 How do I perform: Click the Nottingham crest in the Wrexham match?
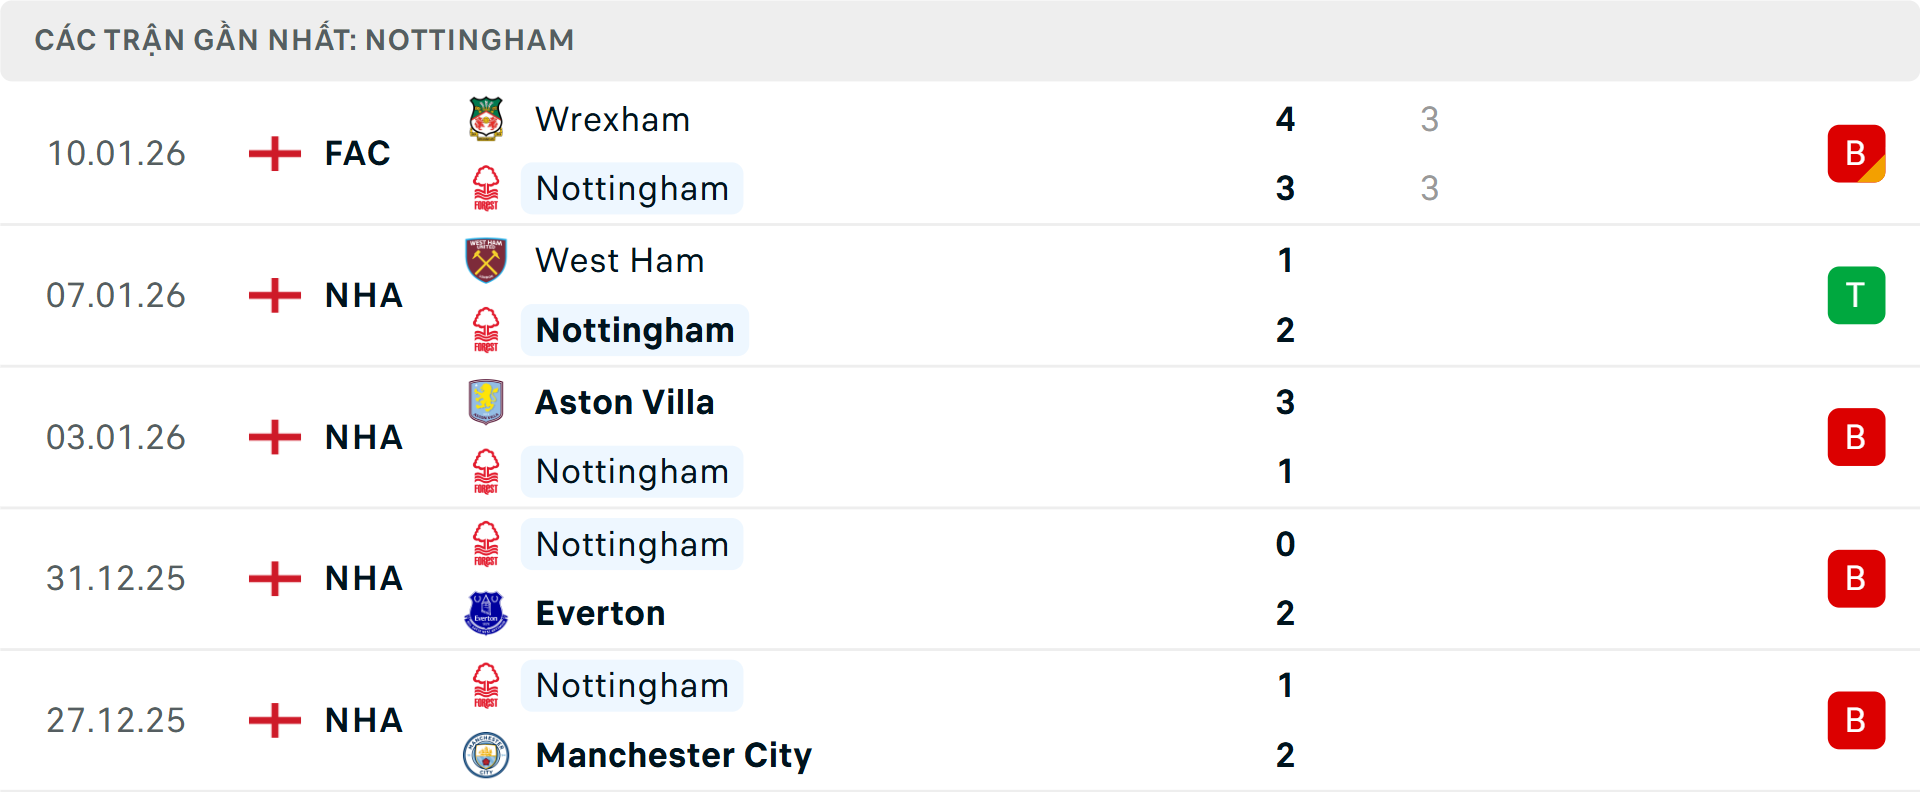coord(486,188)
